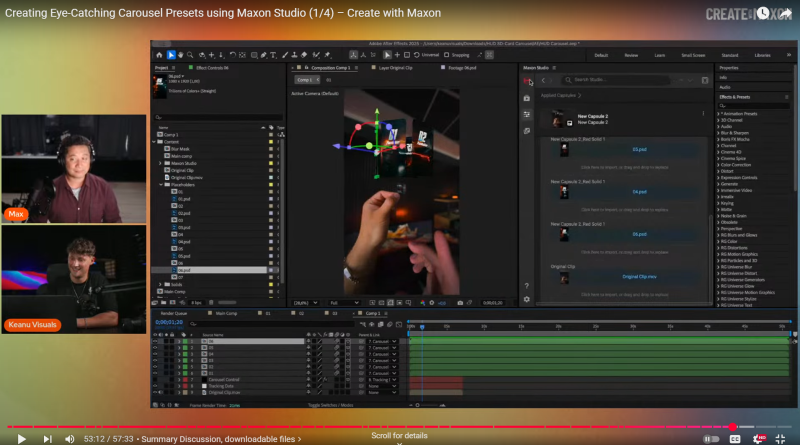Open the Render Queue tab
The width and height of the screenshot is (800, 445).
(x=174, y=313)
